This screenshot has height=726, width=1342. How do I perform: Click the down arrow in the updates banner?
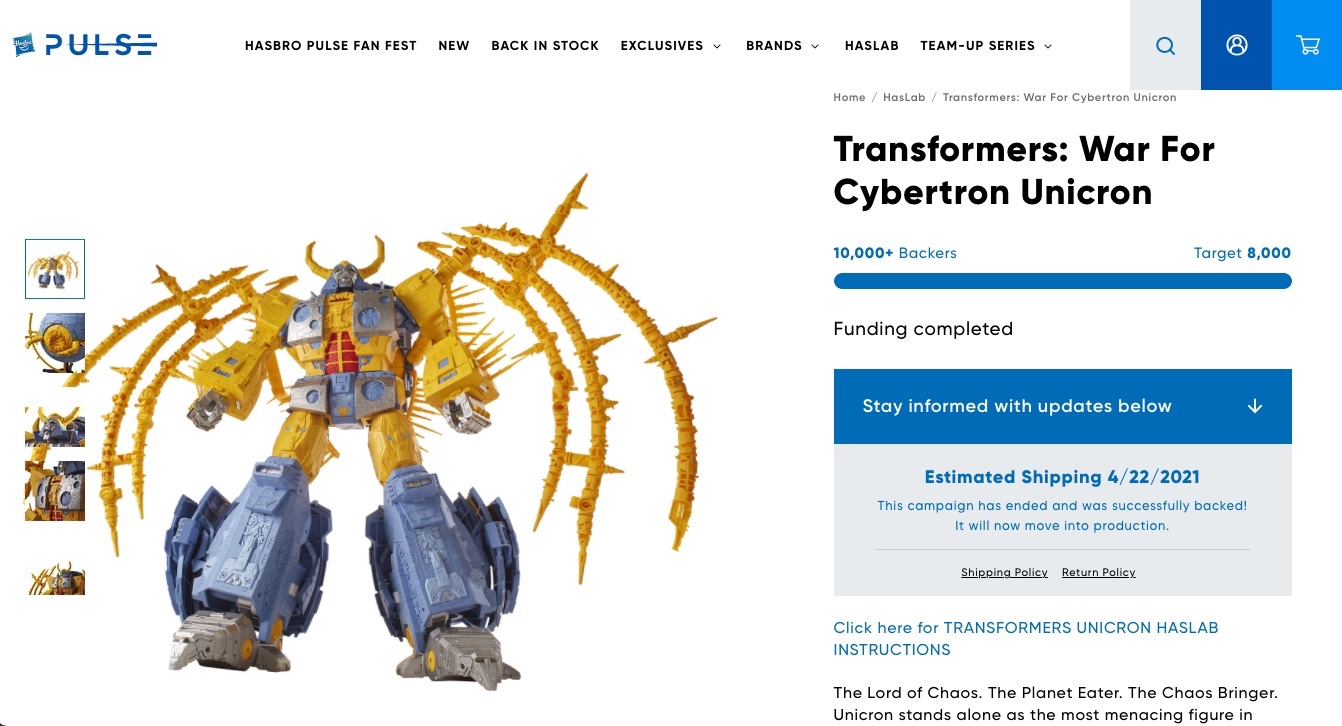tap(1255, 406)
